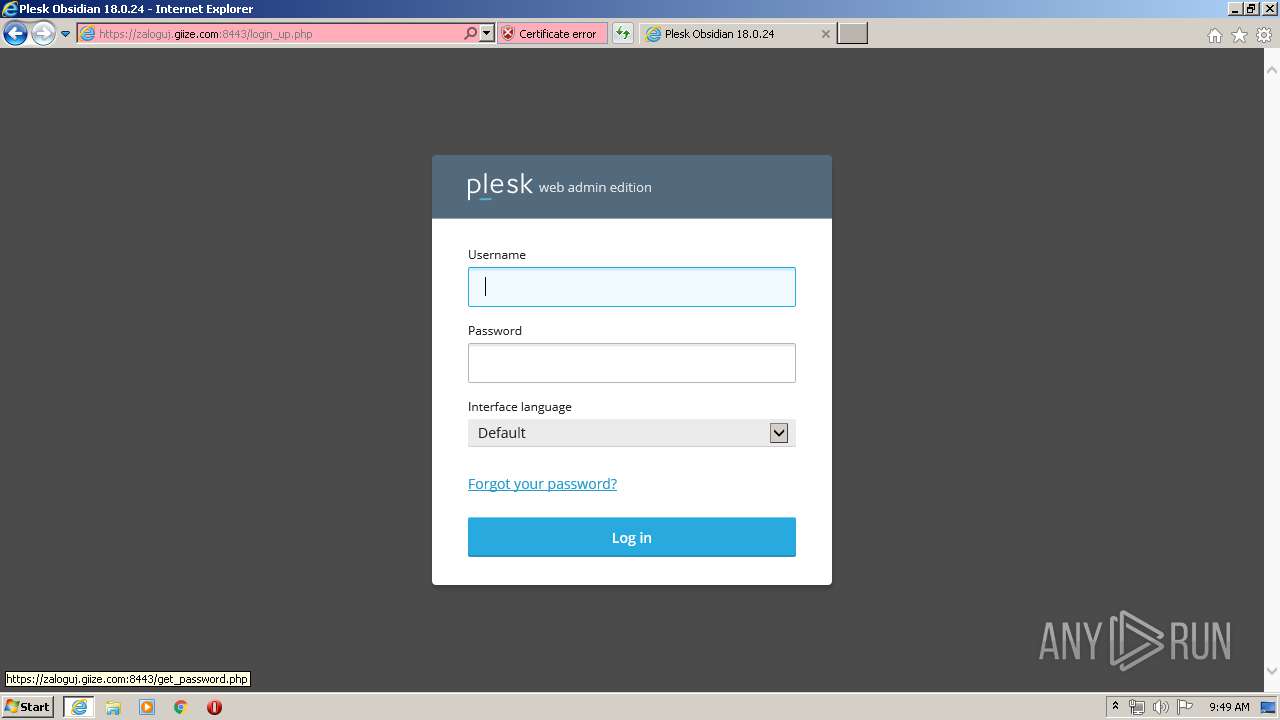The width and height of the screenshot is (1280, 720).
Task: Click the page scrollbar up arrow
Action: click(1272, 70)
